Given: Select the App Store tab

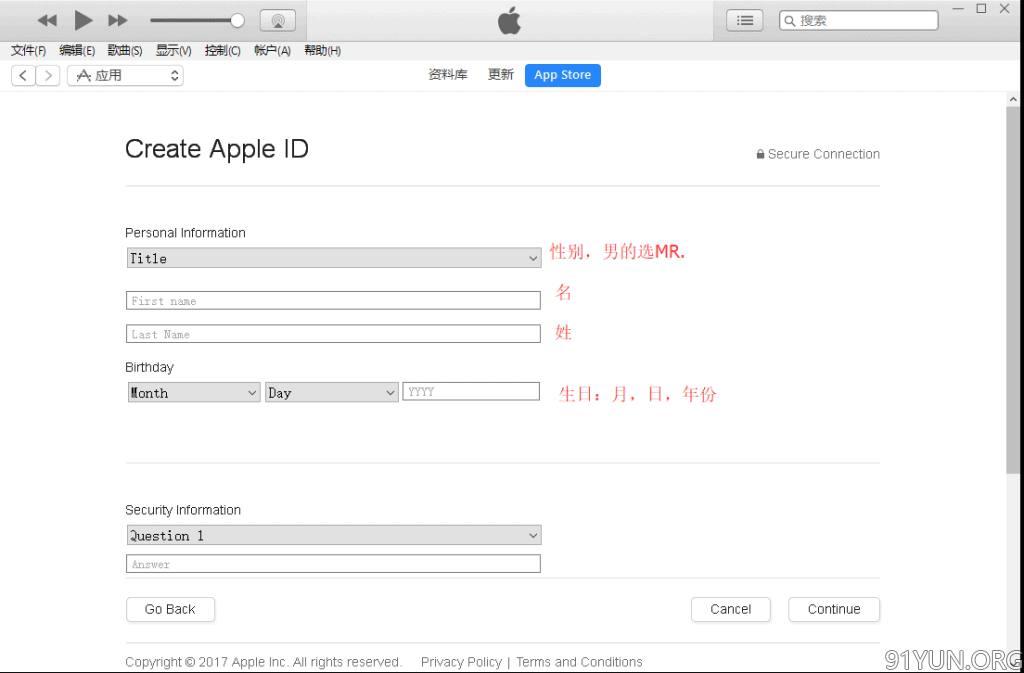Looking at the screenshot, I should (x=562, y=75).
